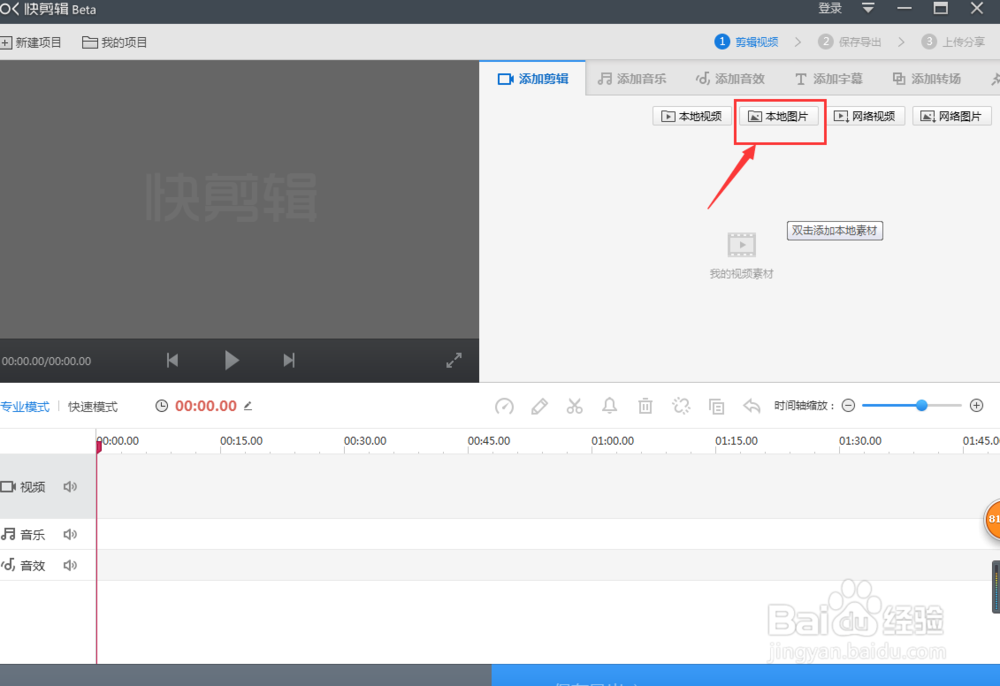Image resolution: width=1000 pixels, height=686 pixels.
Task: Click the 00:15.00 ruler mark
Action: click(x=241, y=441)
